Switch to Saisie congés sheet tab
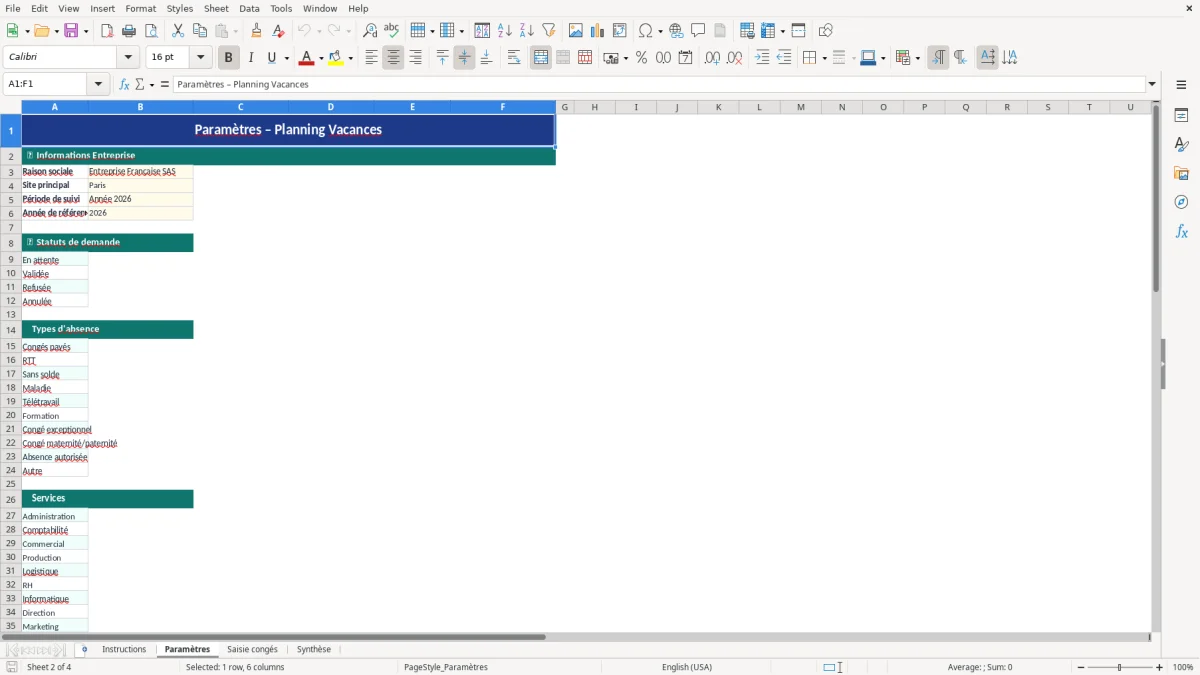This screenshot has width=1200, height=675. (252, 650)
